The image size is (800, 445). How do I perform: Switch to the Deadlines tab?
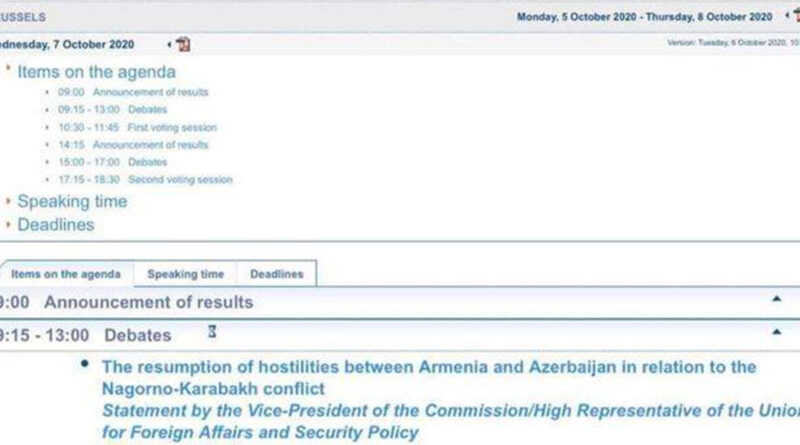click(276, 273)
